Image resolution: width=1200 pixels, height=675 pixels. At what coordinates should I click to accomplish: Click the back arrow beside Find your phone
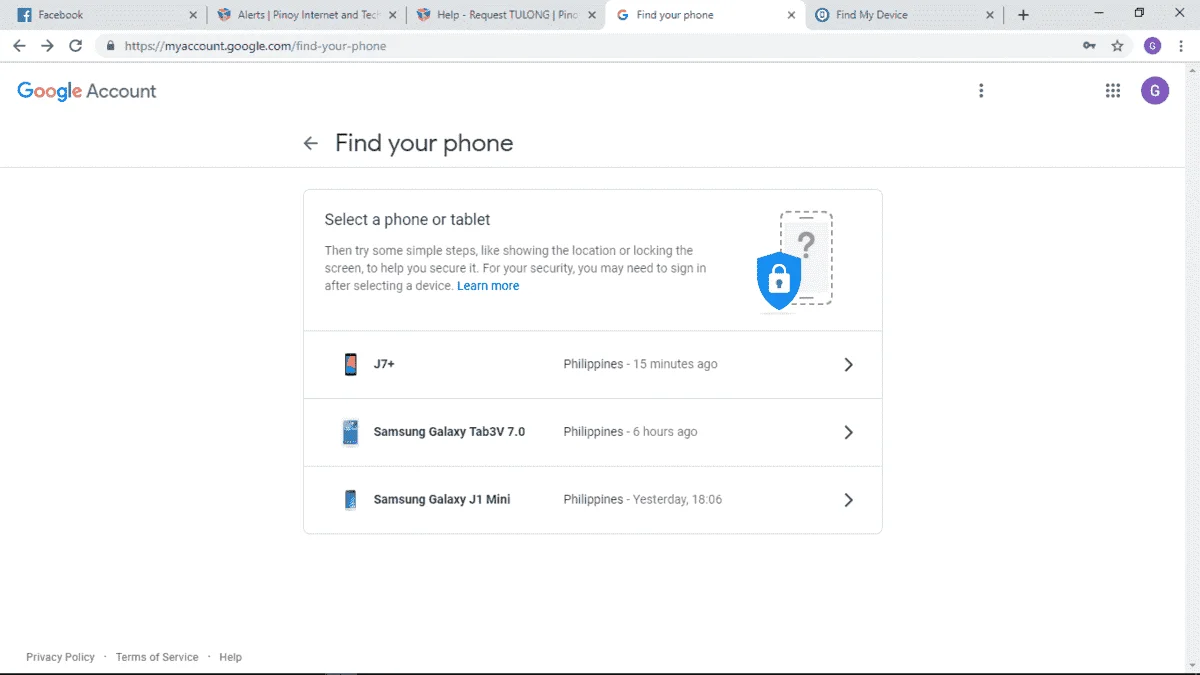[311, 143]
